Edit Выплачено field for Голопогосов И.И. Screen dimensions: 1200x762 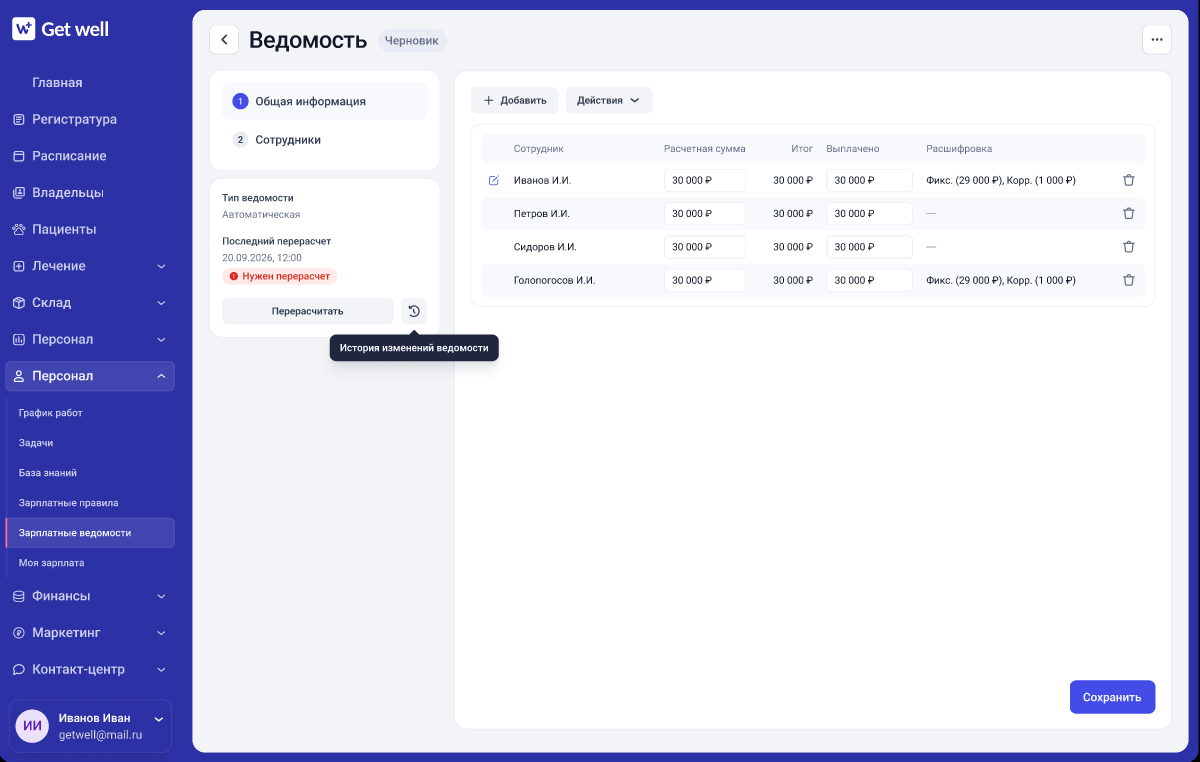click(x=869, y=281)
